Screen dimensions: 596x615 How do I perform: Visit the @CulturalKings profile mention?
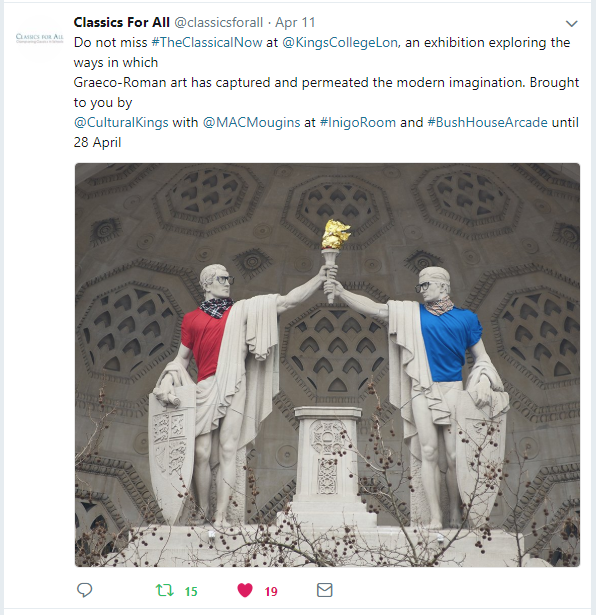tap(121, 122)
